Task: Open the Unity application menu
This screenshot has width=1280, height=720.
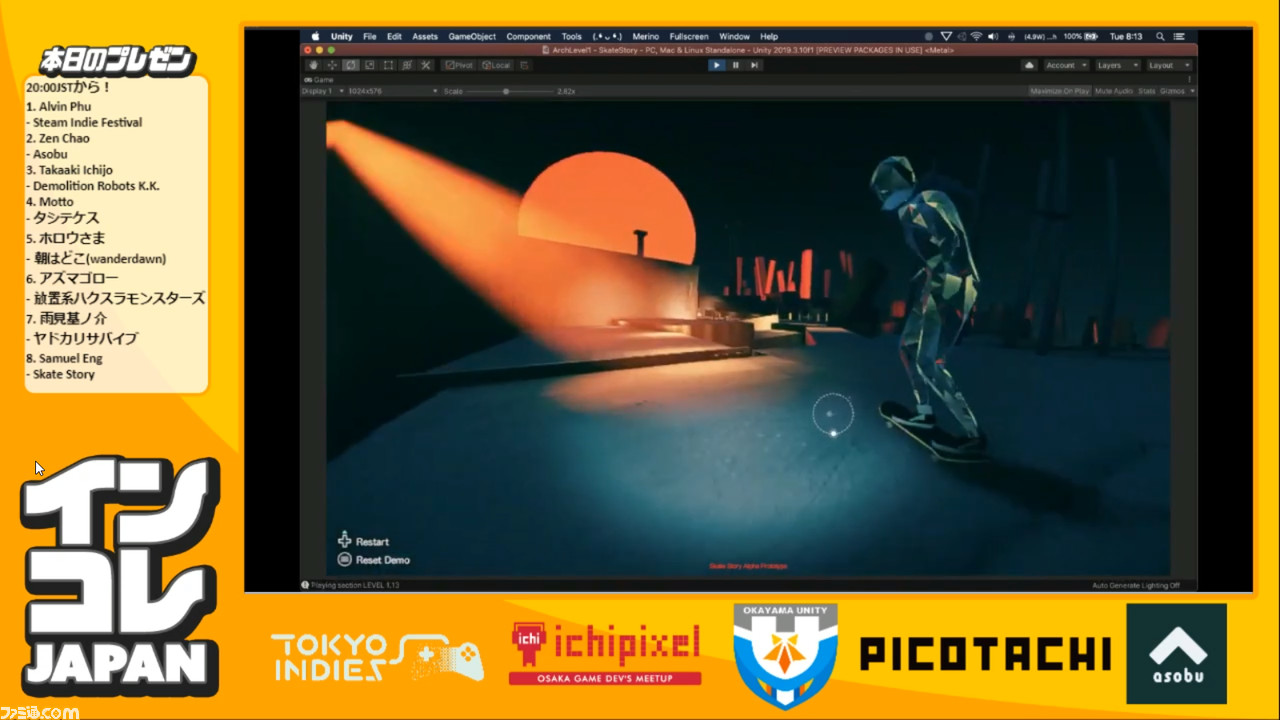Action: (342, 36)
